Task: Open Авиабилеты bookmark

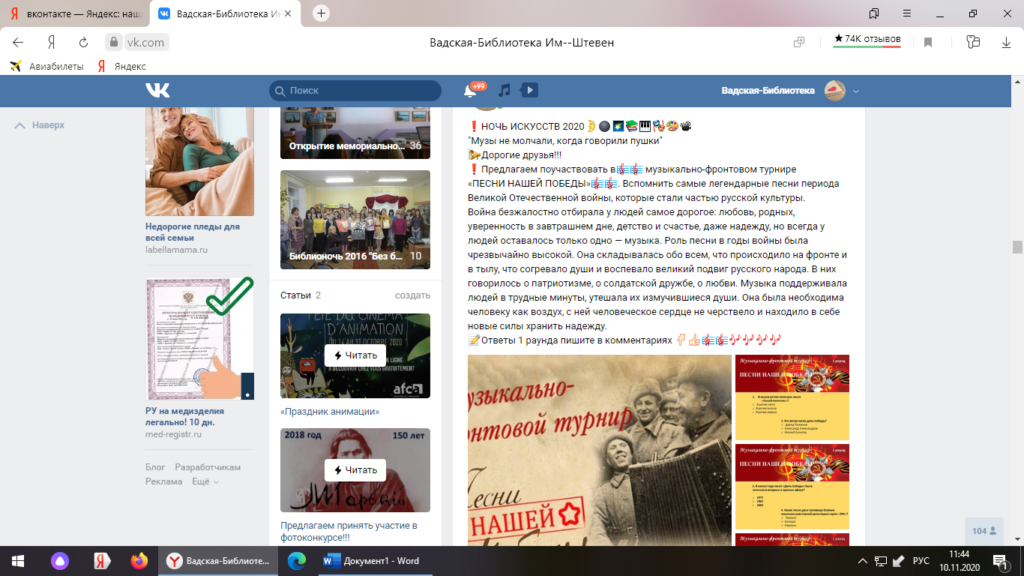Action: [47, 66]
